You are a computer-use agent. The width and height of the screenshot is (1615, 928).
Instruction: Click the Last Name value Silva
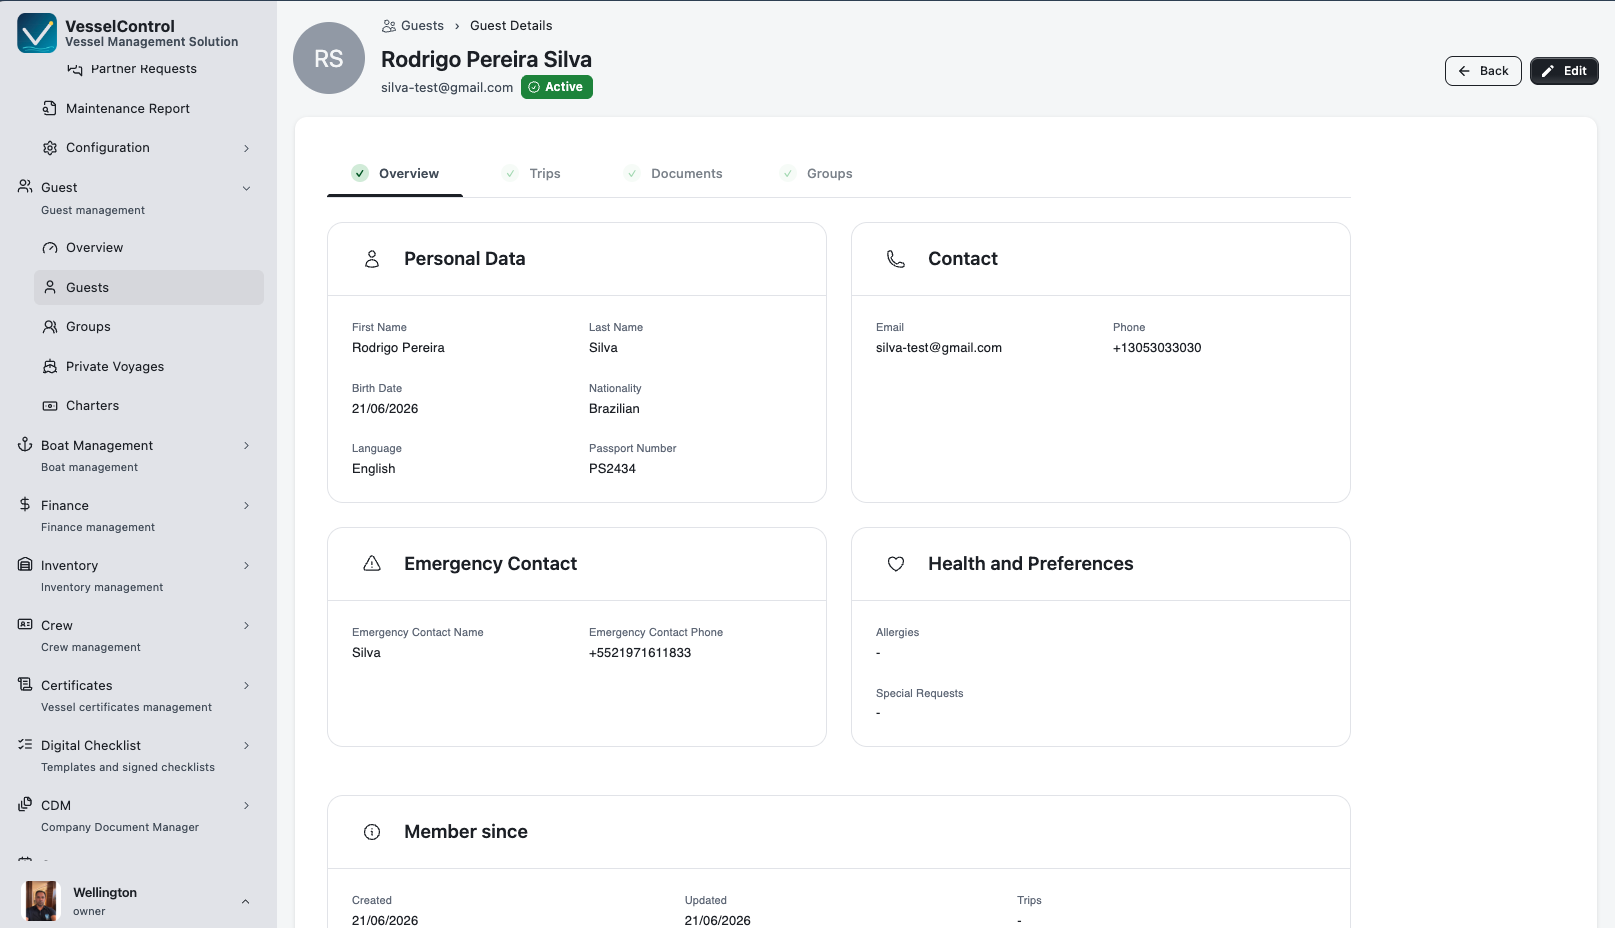(x=603, y=348)
